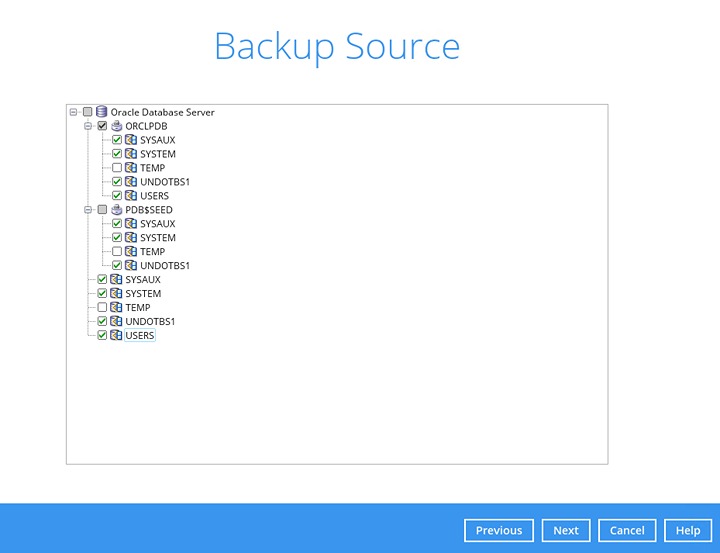Click icon of root-level SYSAUX tablespace

coord(117,279)
